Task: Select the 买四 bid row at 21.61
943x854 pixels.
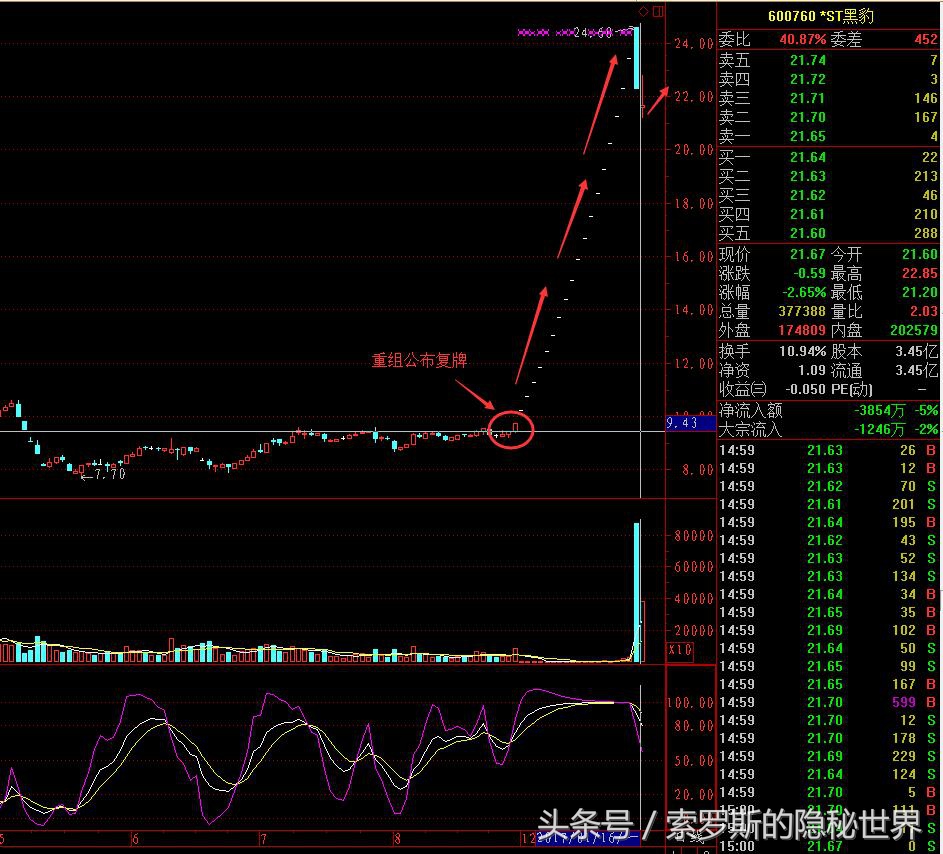Action: click(x=828, y=214)
